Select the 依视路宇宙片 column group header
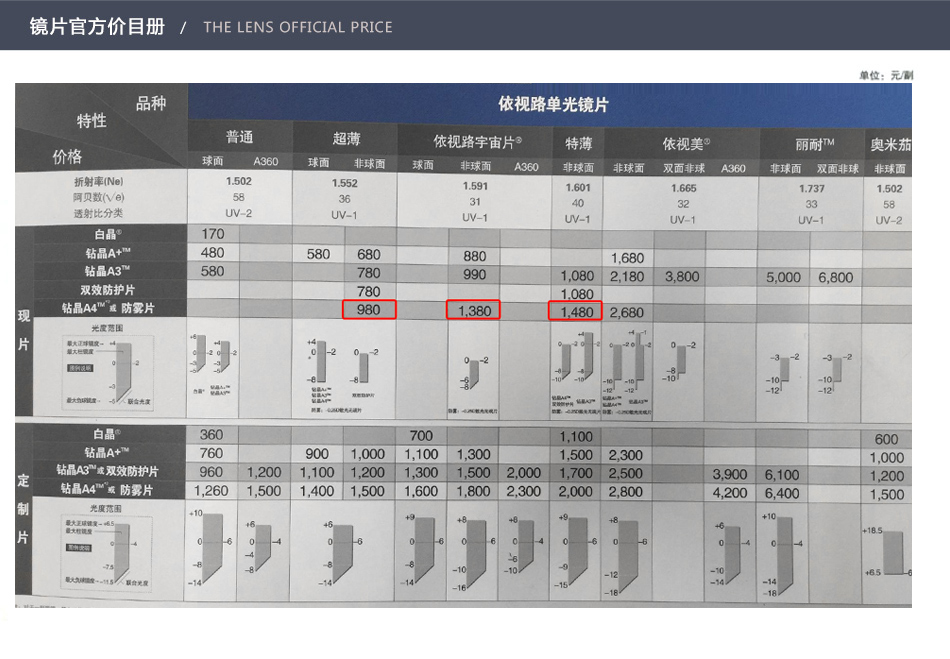Viewport: 950px width, 659px height. (477, 142)
